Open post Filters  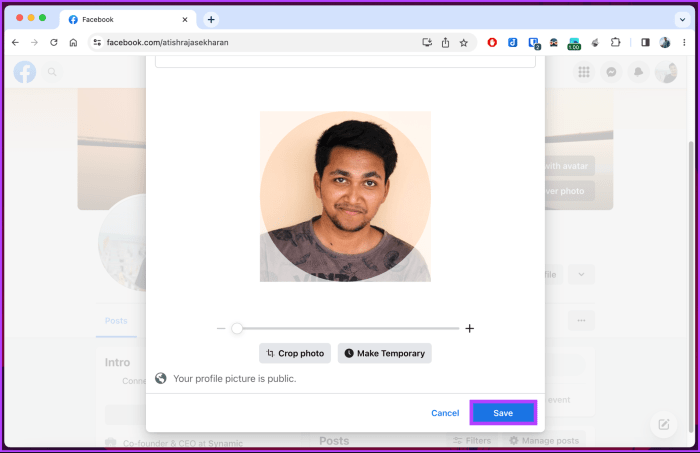[472, 441]
